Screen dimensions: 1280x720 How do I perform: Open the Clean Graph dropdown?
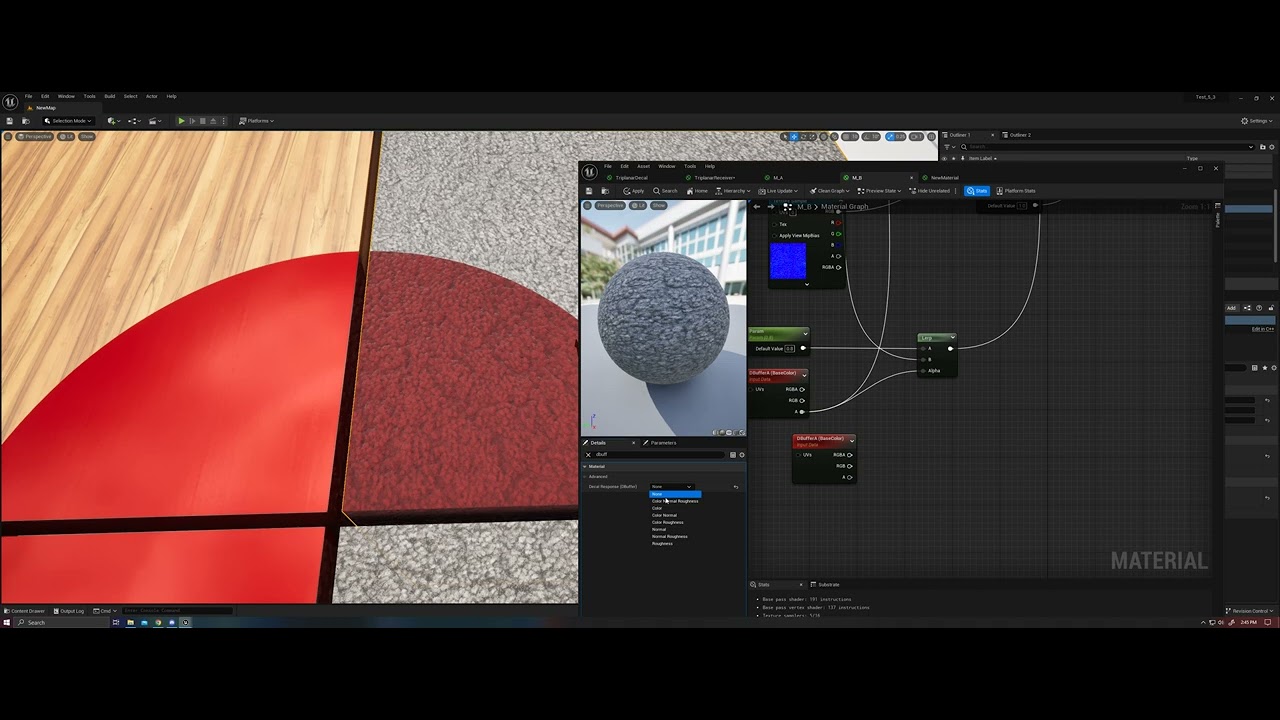point(830,191)
